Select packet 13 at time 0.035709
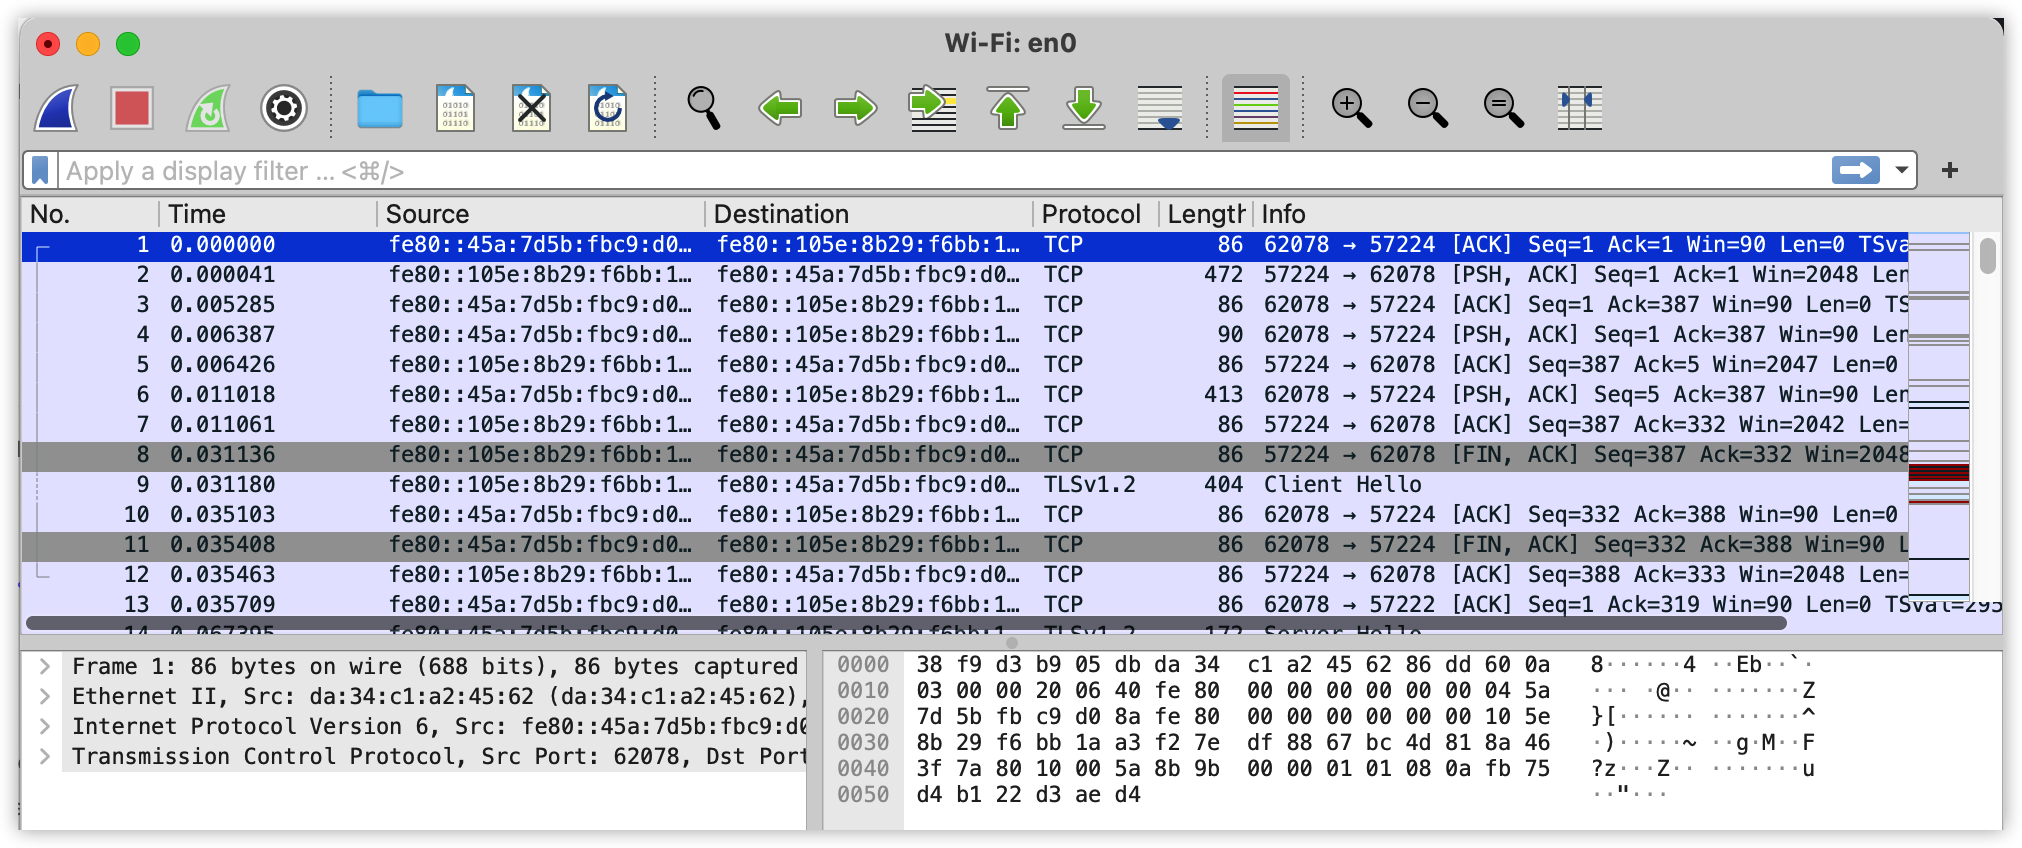2022x848 pixels. 965,604
